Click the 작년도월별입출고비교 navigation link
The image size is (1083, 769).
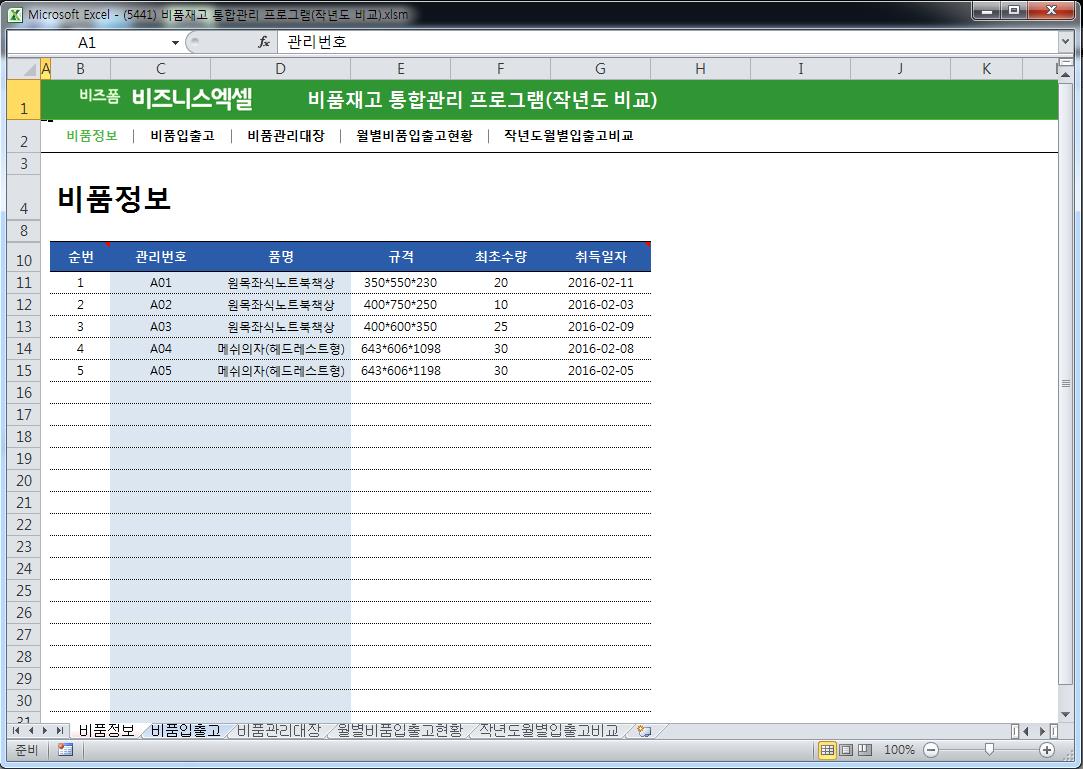[568, 136]
